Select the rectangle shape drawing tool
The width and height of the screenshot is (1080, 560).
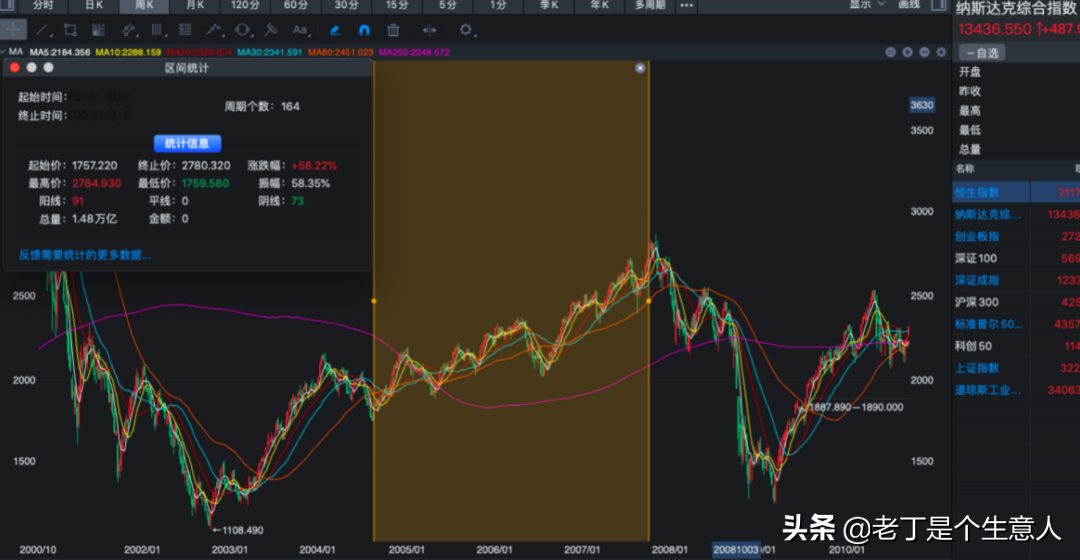tap(70, 30)
